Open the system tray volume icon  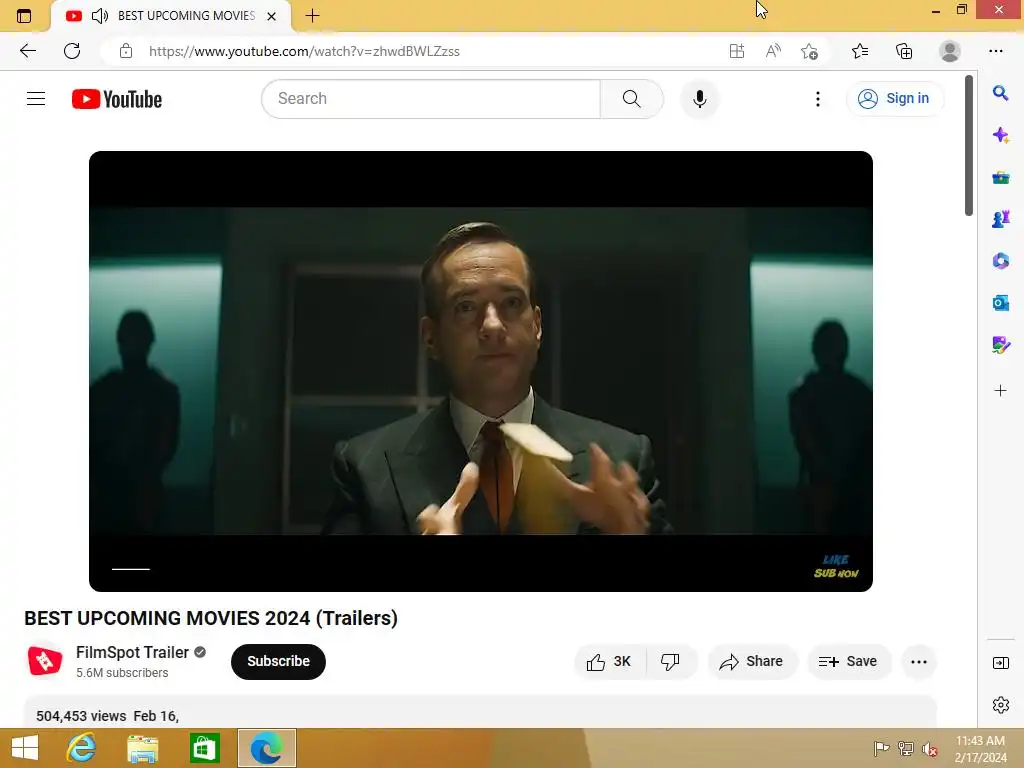coord(929,749)
